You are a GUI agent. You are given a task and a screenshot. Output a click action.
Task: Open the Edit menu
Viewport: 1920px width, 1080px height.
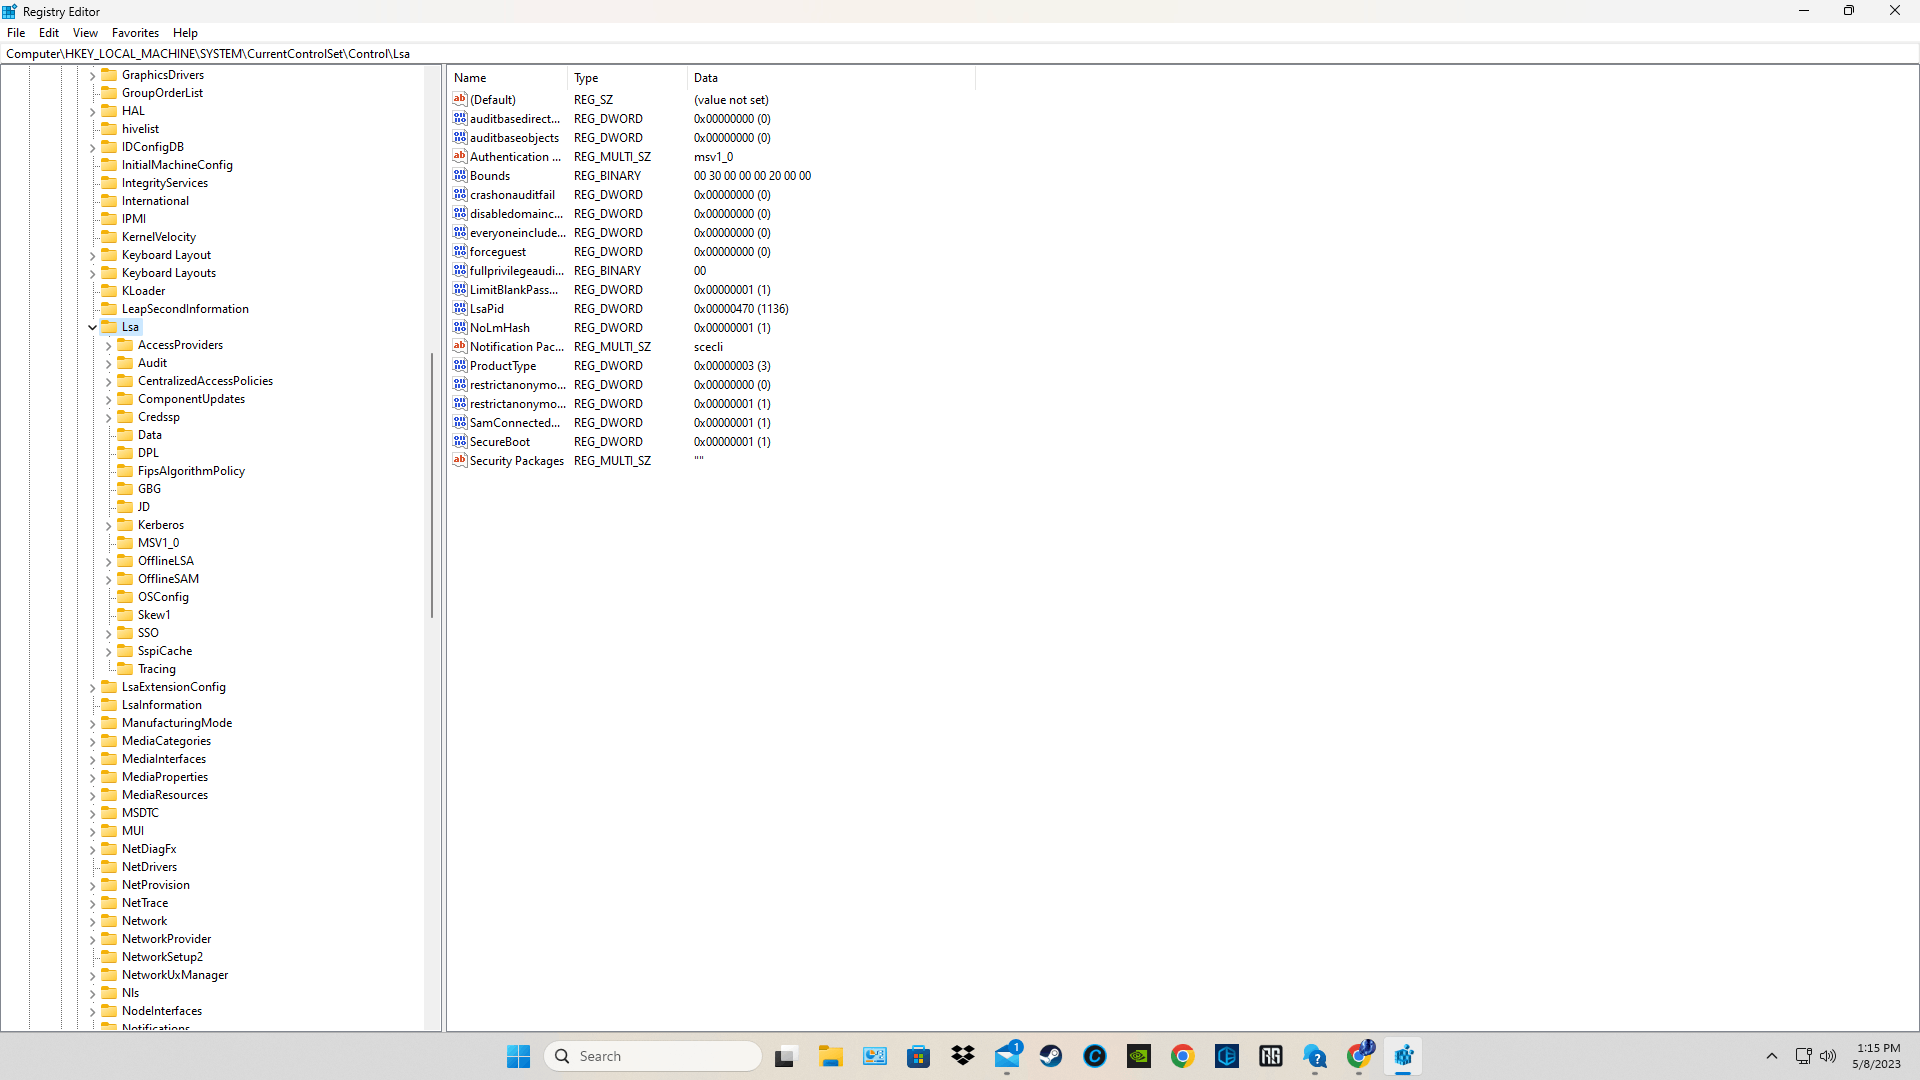49,33
